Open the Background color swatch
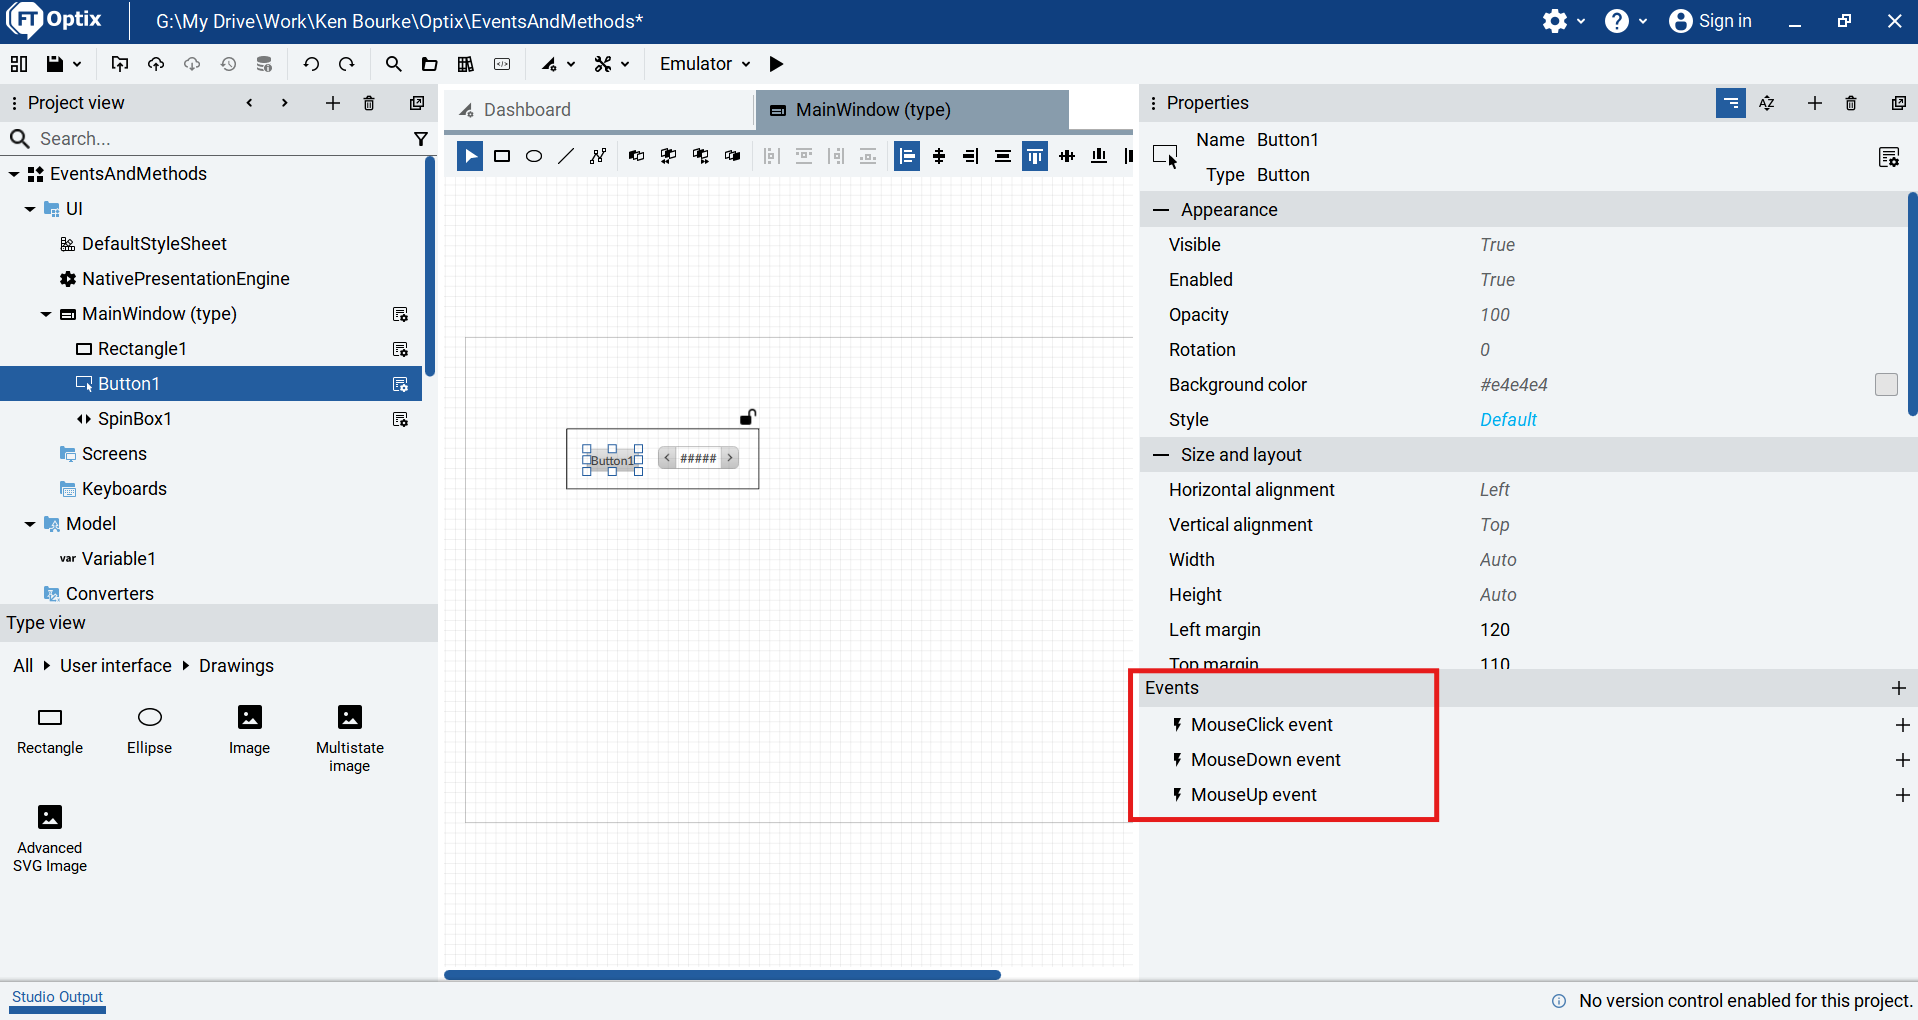This screenshot has height=1020, width=1918. 1886,385
